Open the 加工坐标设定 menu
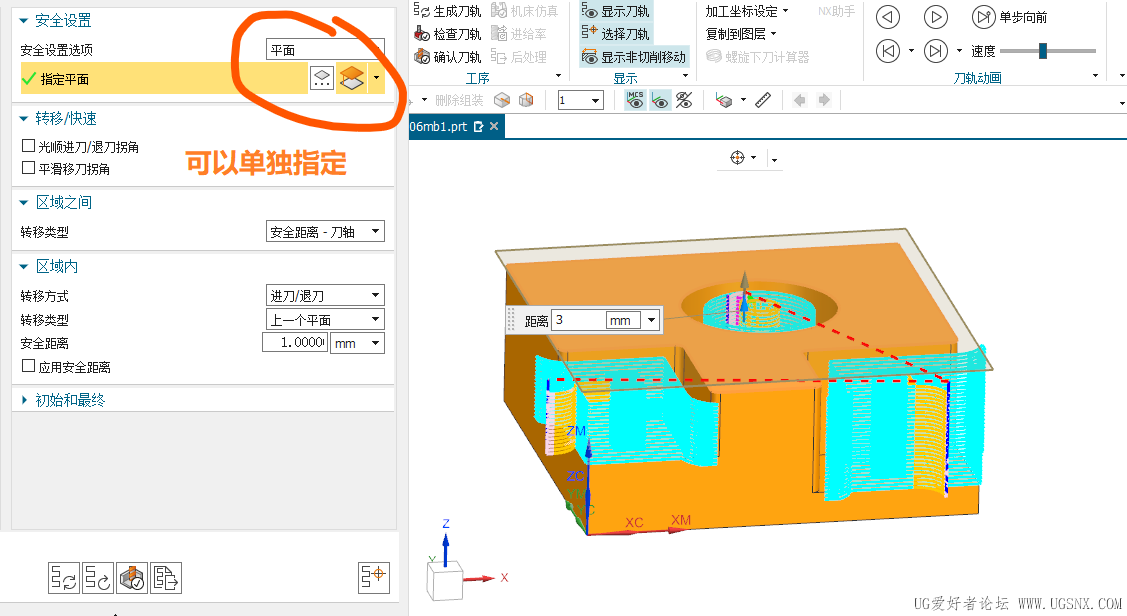The height and width of the screenshot is (616, 1127). coord(747,11)
